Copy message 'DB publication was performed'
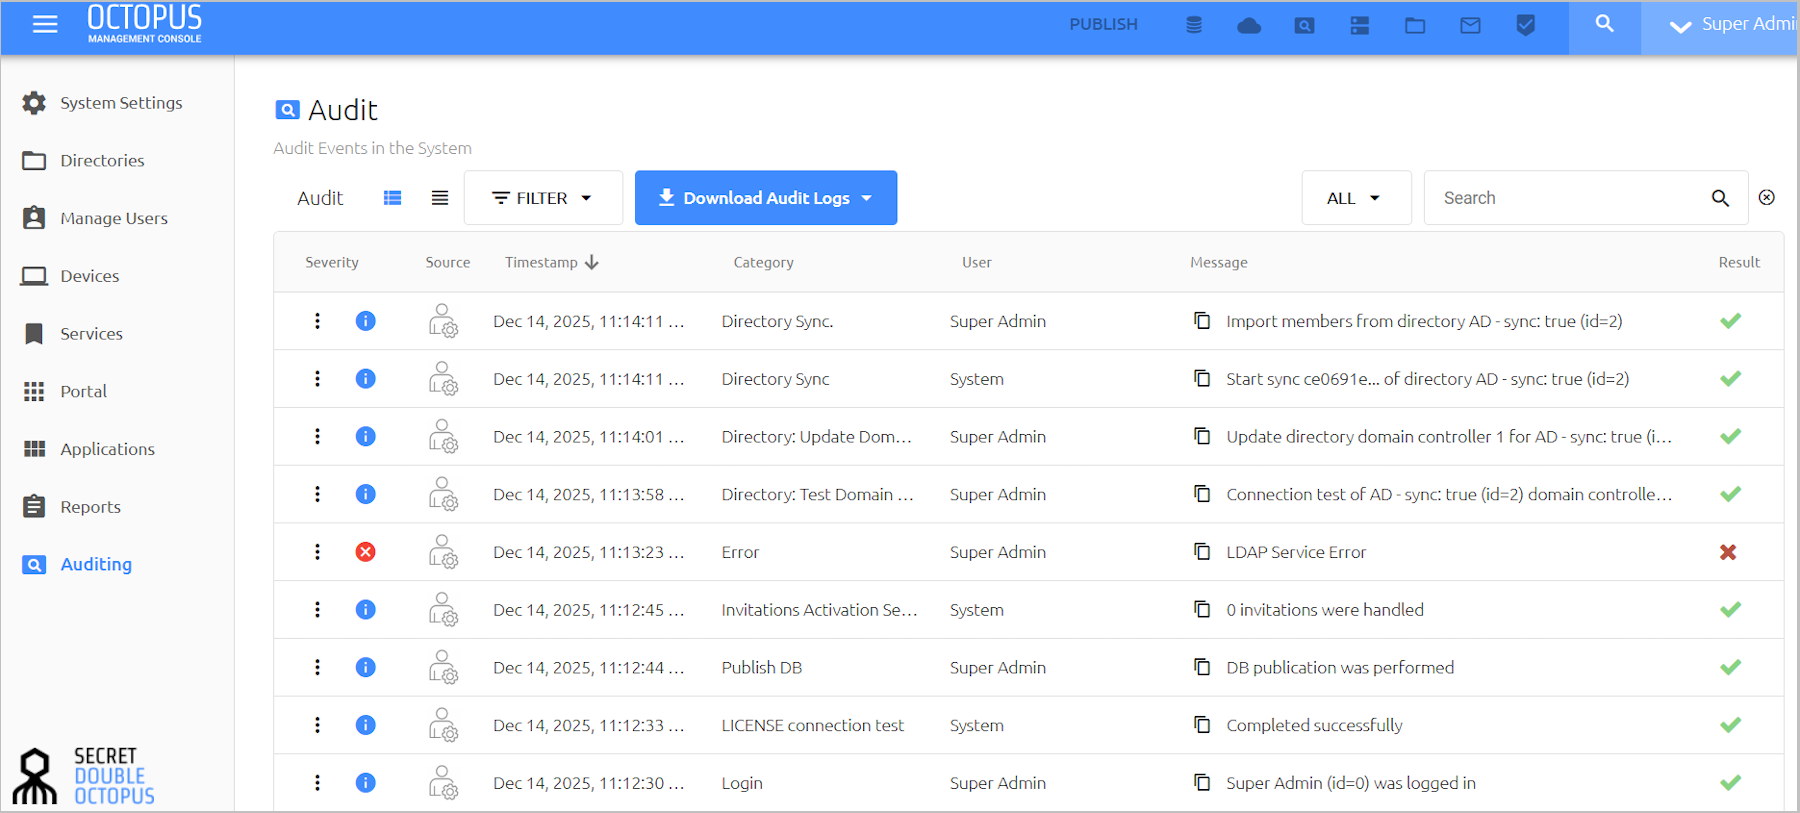Image resolution: width=1800 pixels, height=813 pixels. [x=1202, y=667]
